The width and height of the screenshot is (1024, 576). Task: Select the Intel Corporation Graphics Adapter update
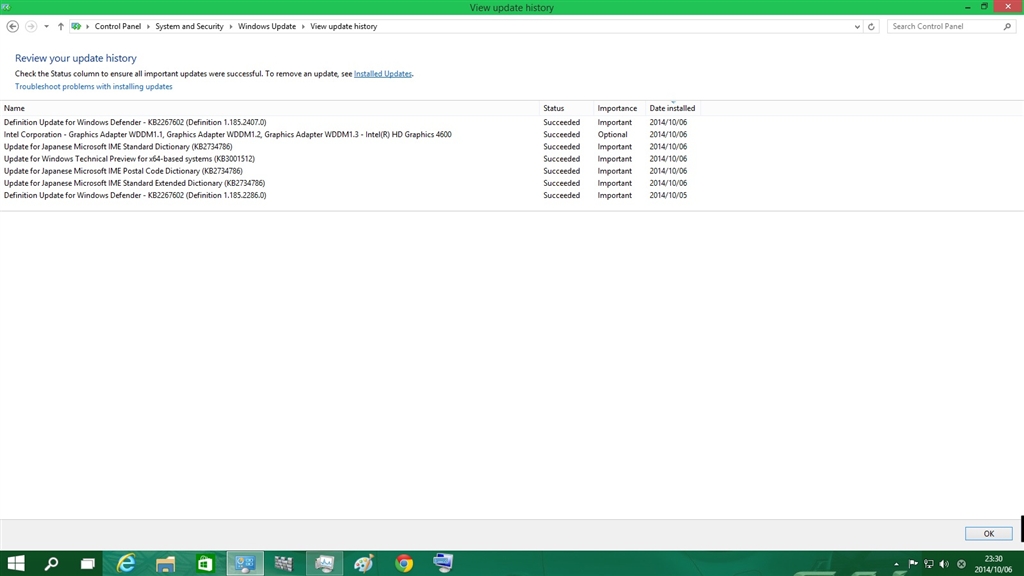click(x=350, y=135)
